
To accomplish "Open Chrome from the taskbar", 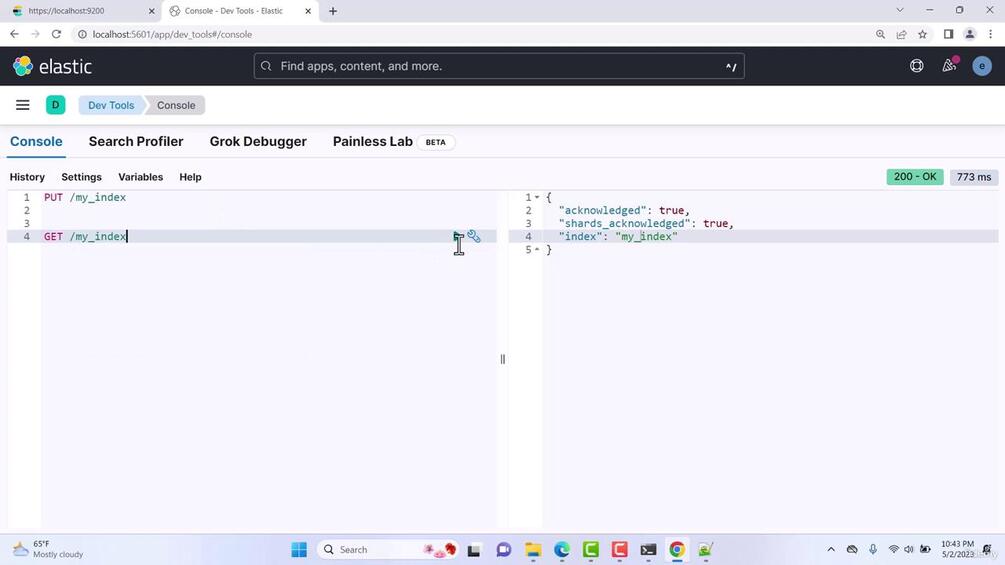I will coord(677,550).
